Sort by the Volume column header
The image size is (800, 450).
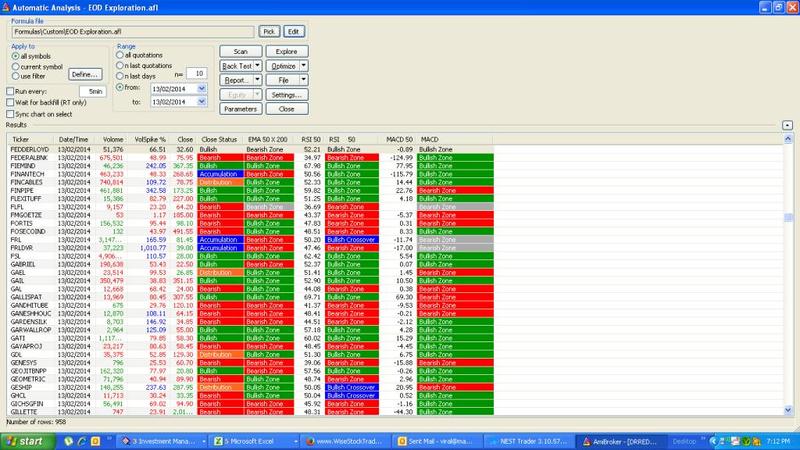[x=110, y=139]
